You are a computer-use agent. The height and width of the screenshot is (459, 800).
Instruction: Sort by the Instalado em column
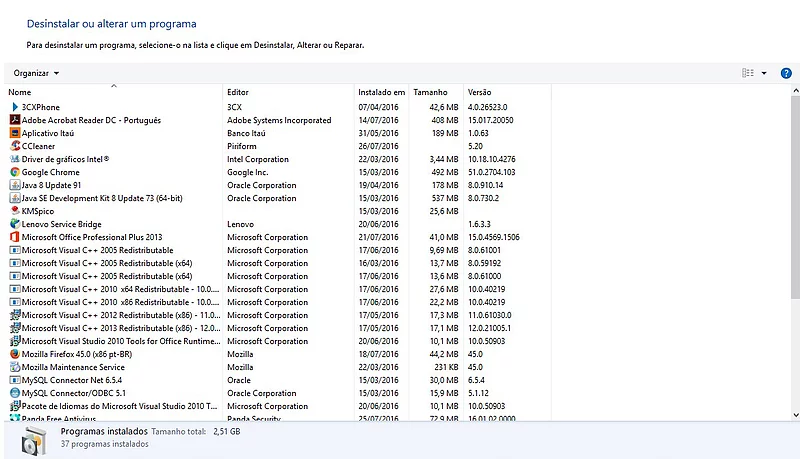click(382, 92)
